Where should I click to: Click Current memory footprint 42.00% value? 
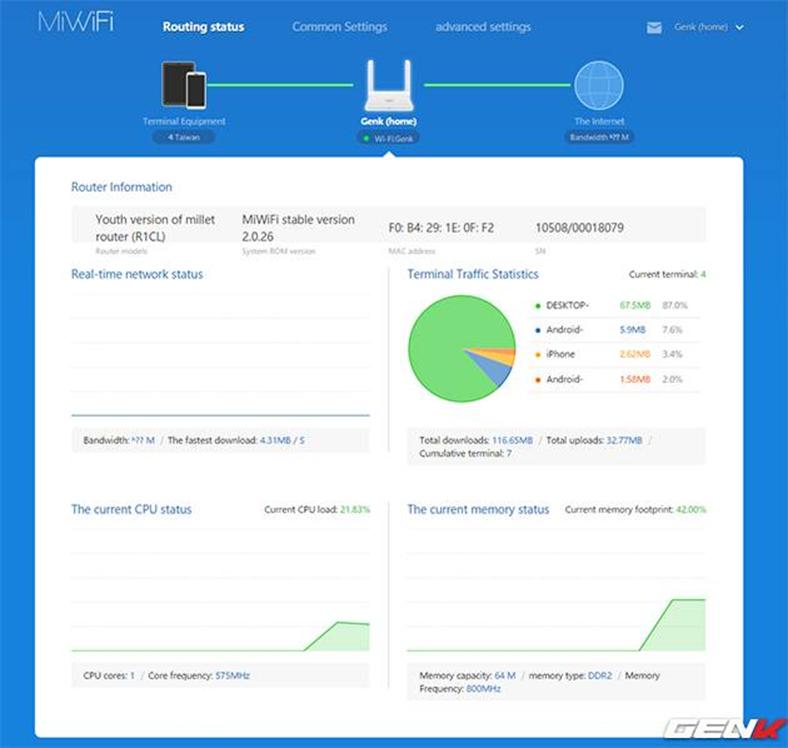coord(691,509)
